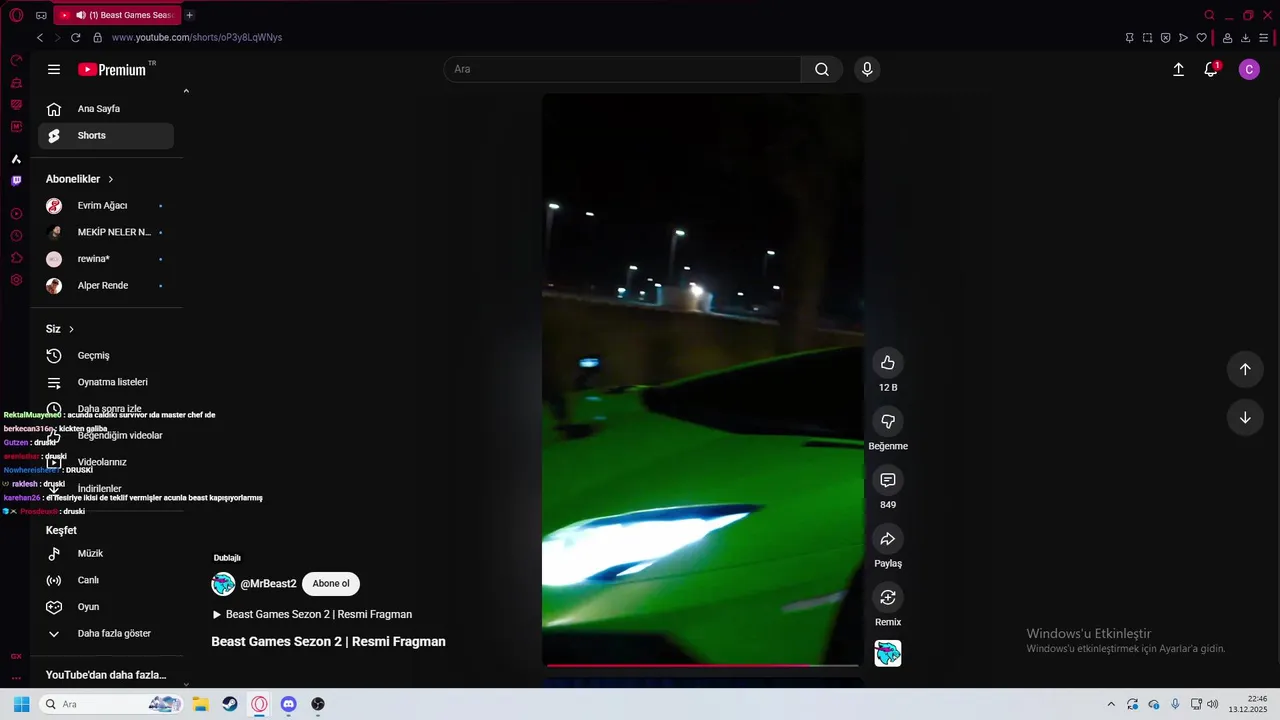Open Oynatma listeleri
Screen dimensions: 1280x720
click(x=106, y=382)
